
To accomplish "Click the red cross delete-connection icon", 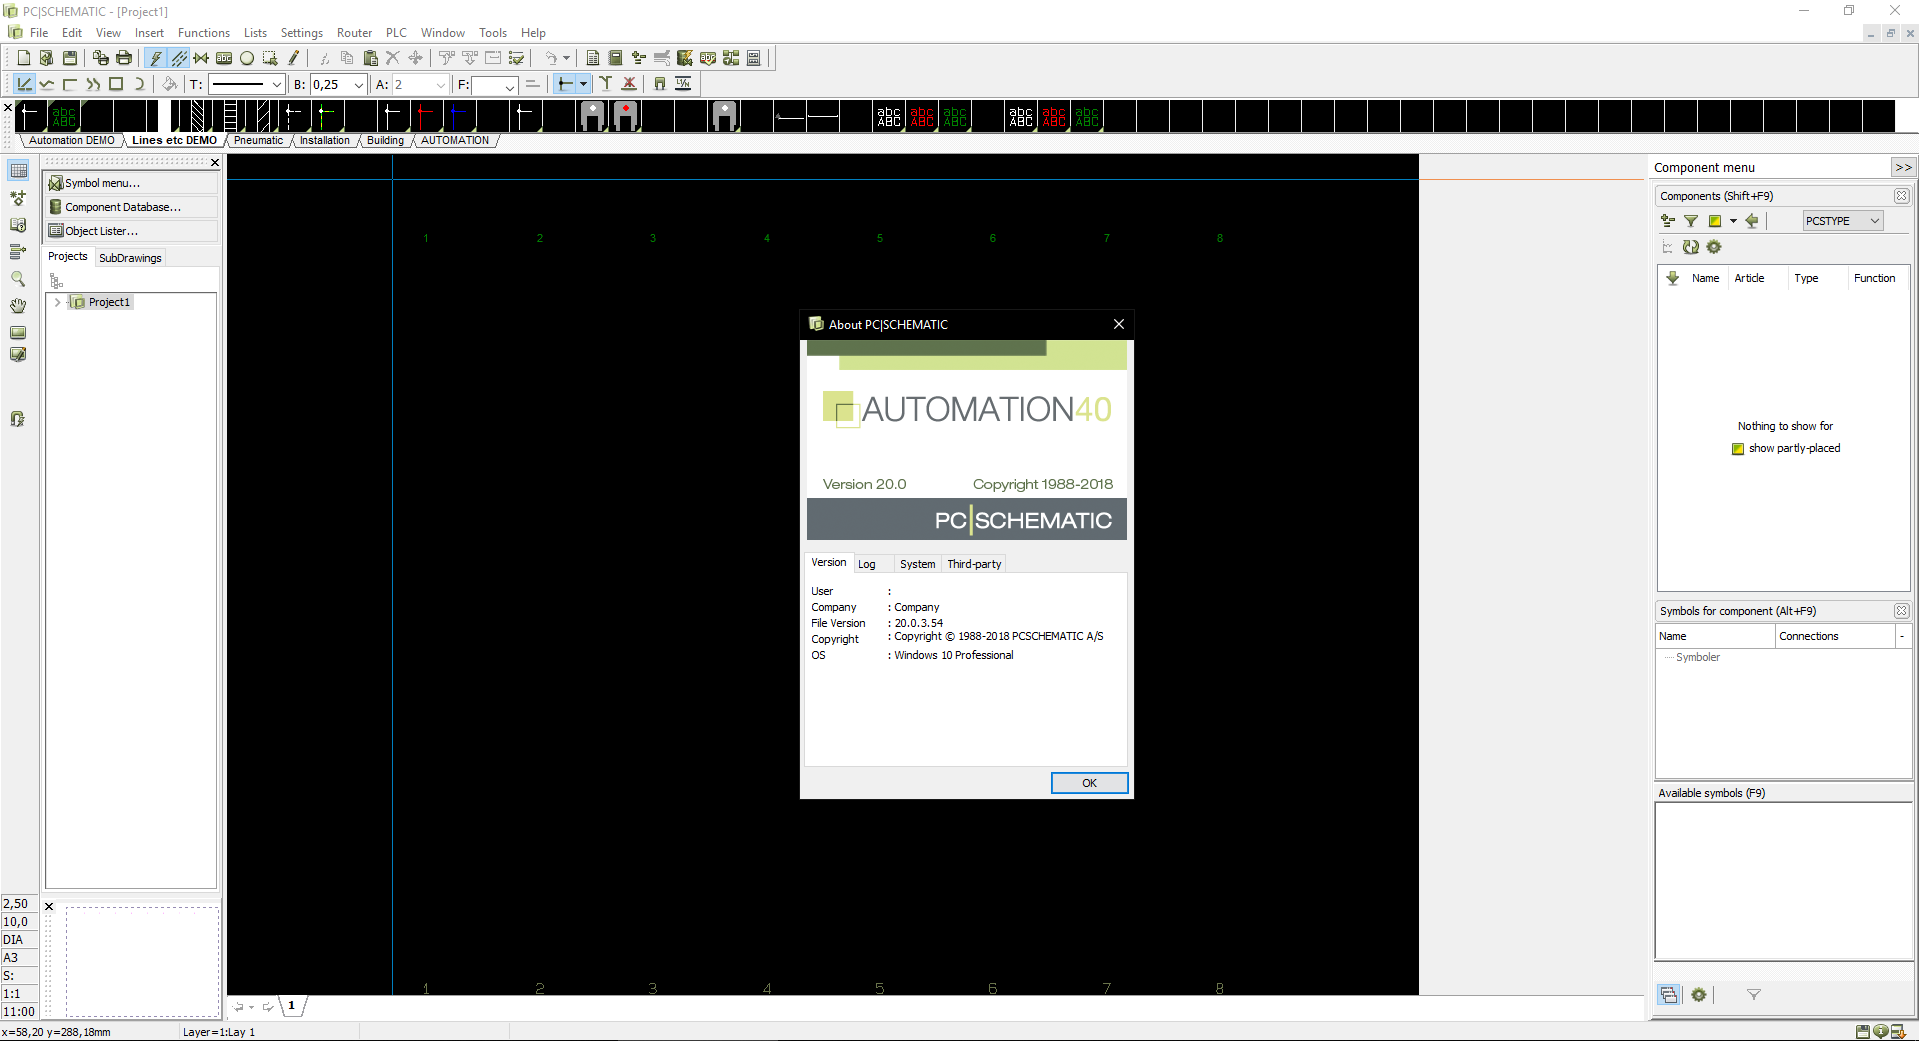I will click(629, 84).
